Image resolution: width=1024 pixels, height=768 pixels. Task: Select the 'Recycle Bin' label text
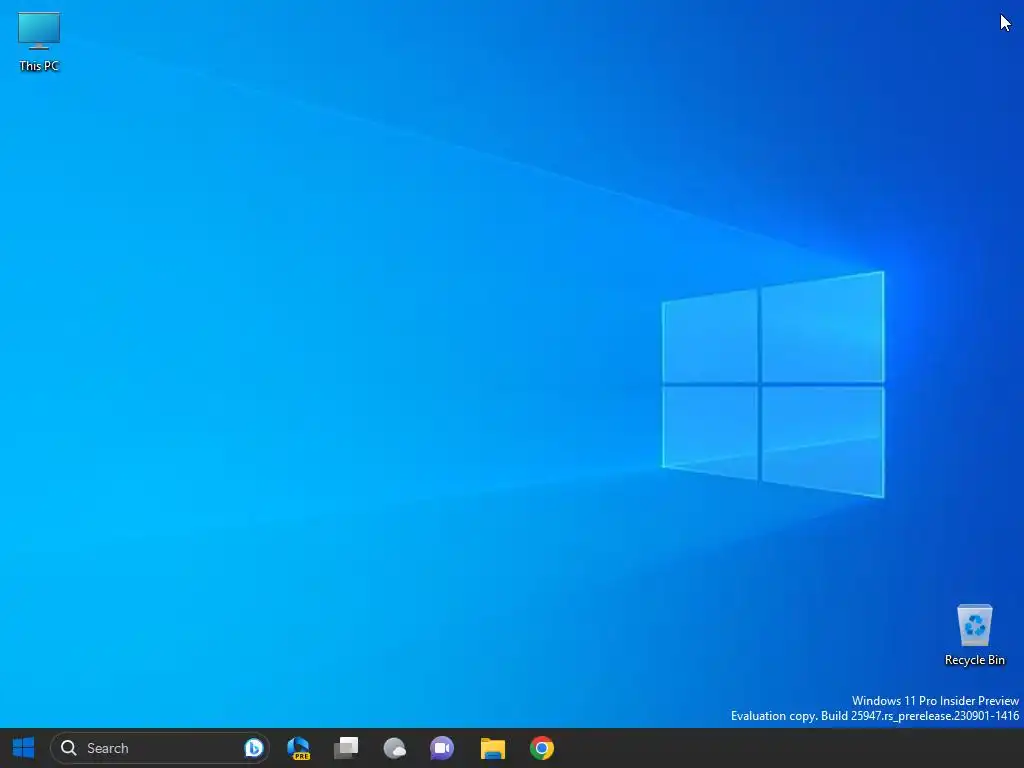(974, 660)
